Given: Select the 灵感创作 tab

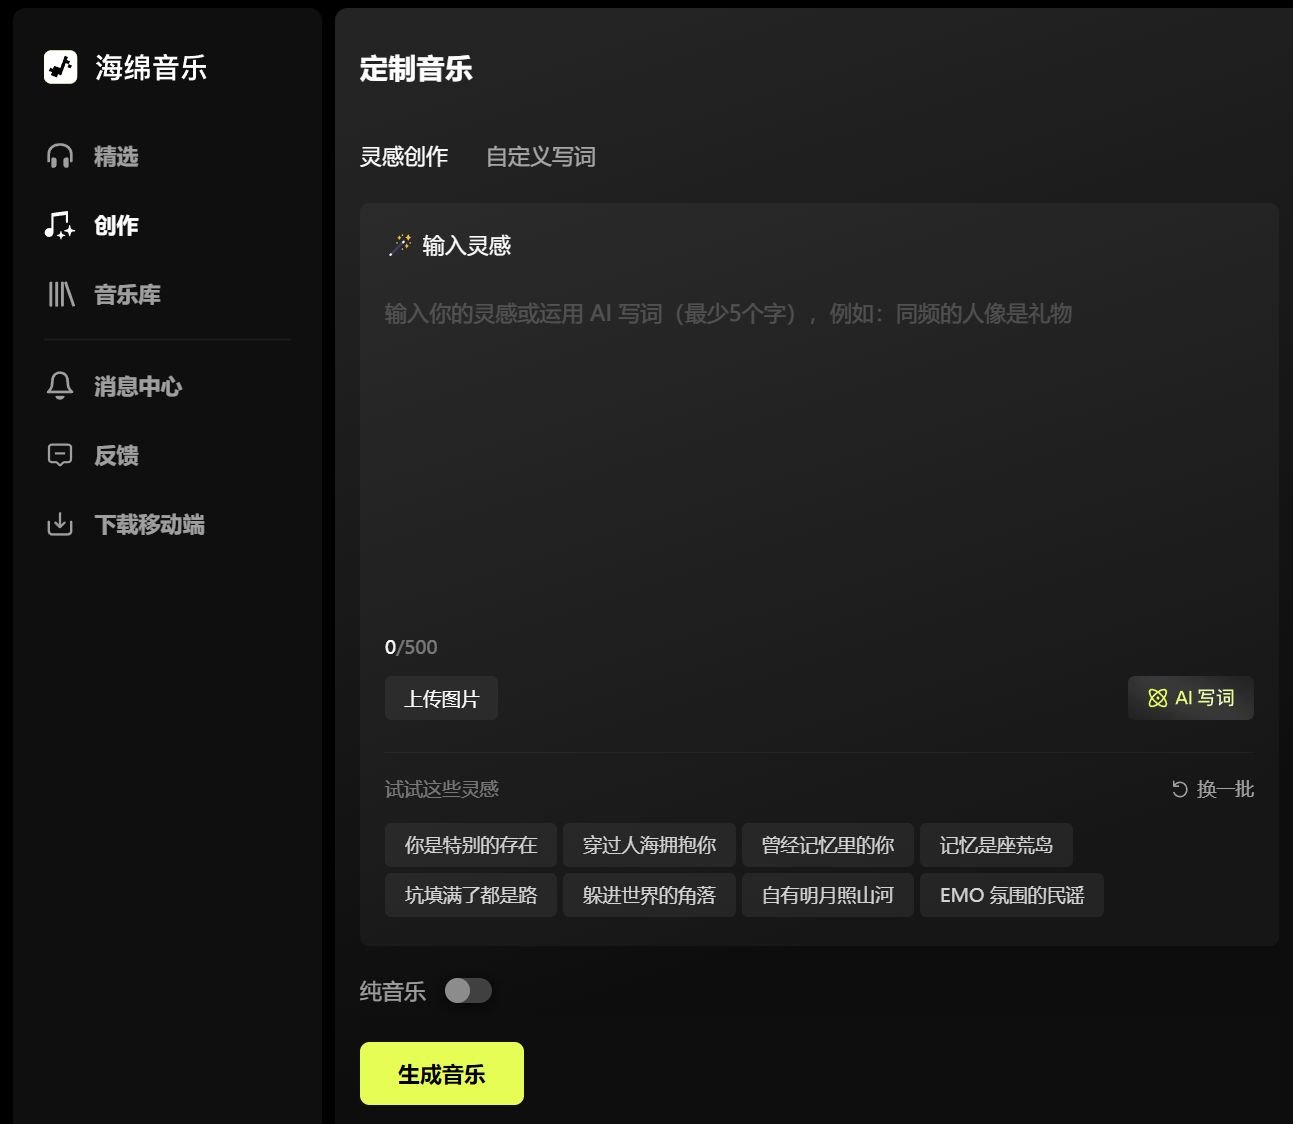Looking at the screenshot, I should pos(405,156).
